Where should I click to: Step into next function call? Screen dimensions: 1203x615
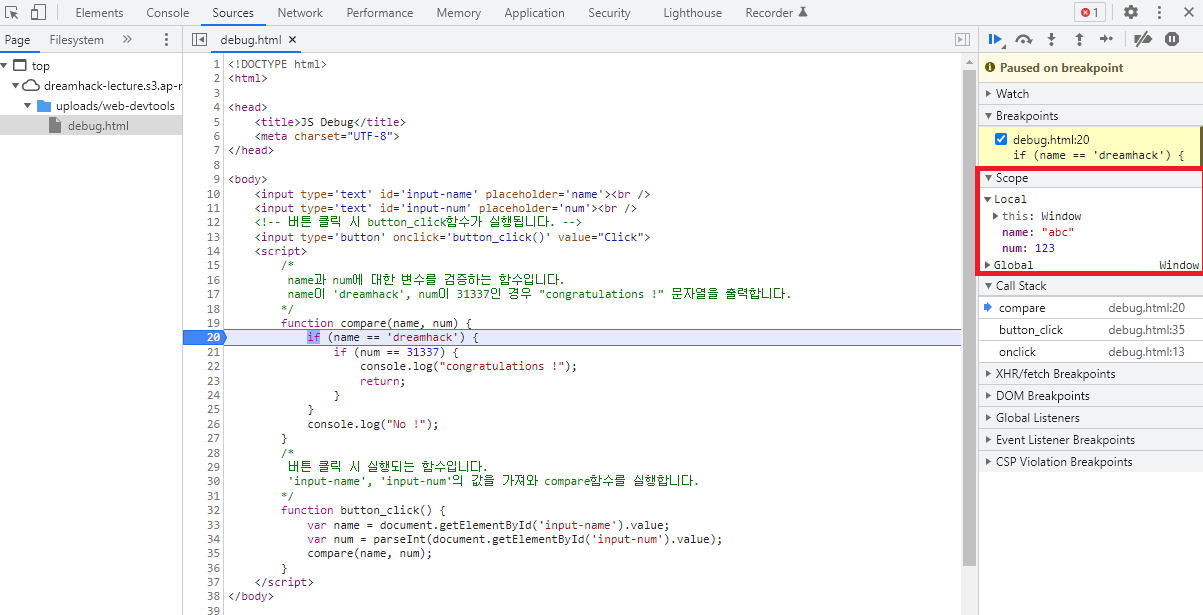1051,39
